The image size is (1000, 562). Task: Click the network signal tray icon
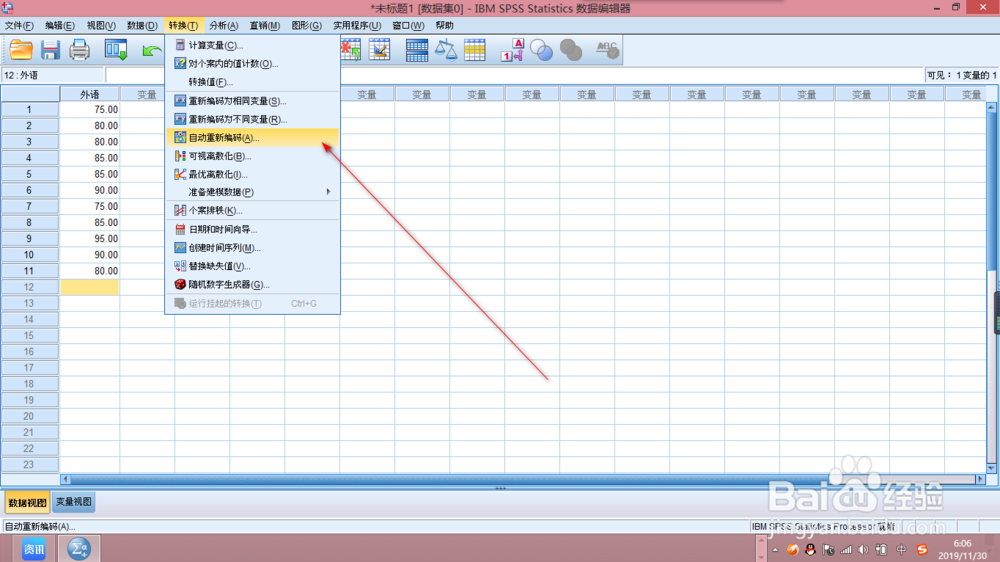846,550
